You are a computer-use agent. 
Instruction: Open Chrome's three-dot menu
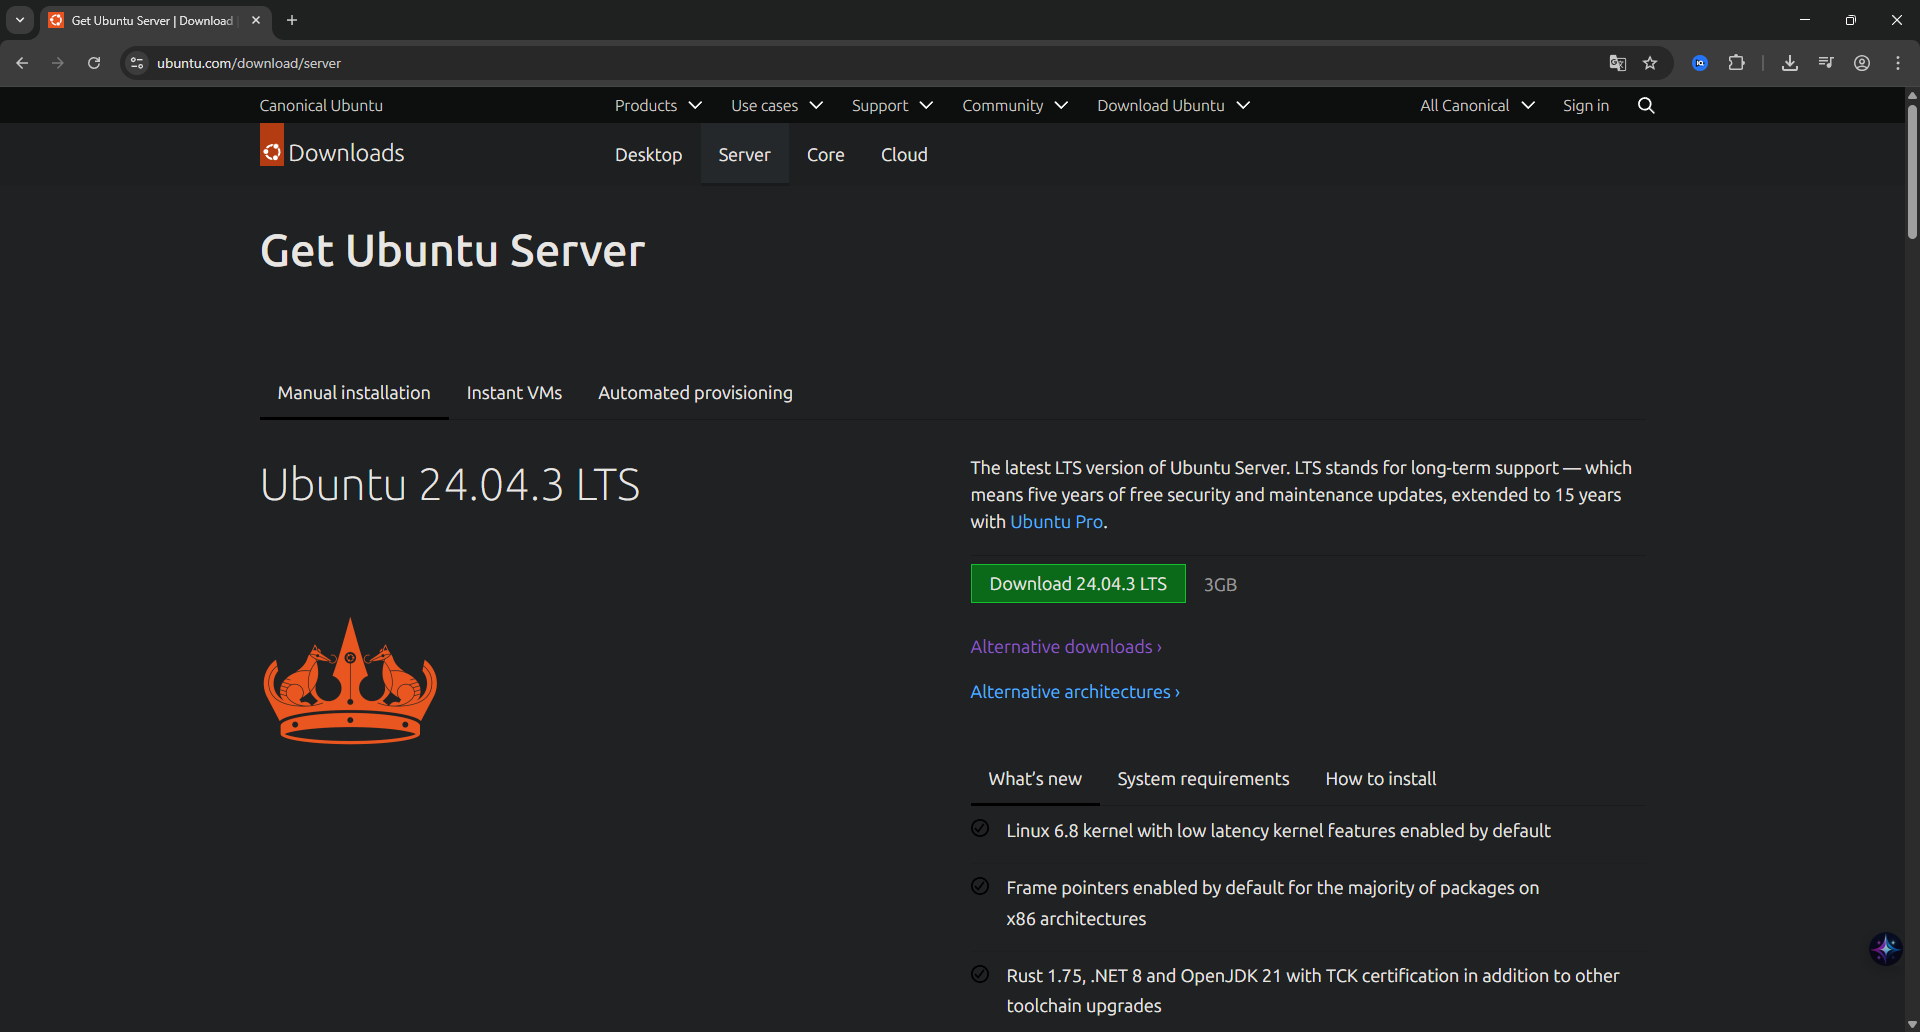point(1897,63)
